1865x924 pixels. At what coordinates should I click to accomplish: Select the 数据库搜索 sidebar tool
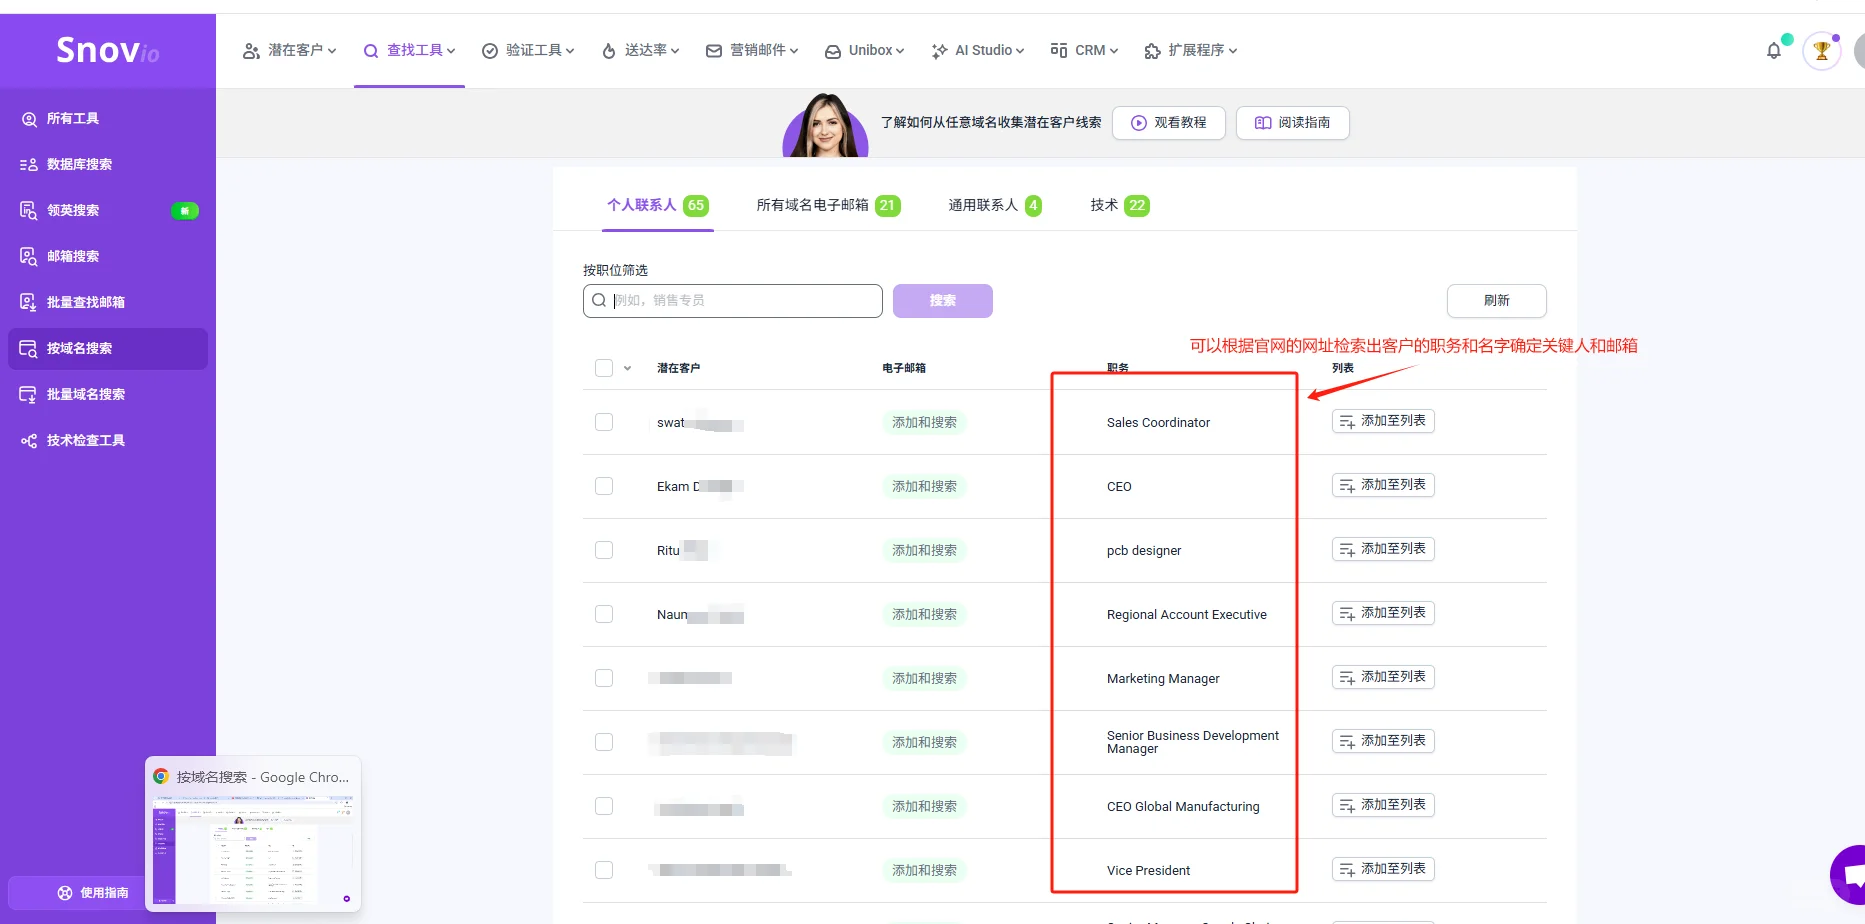78,164
